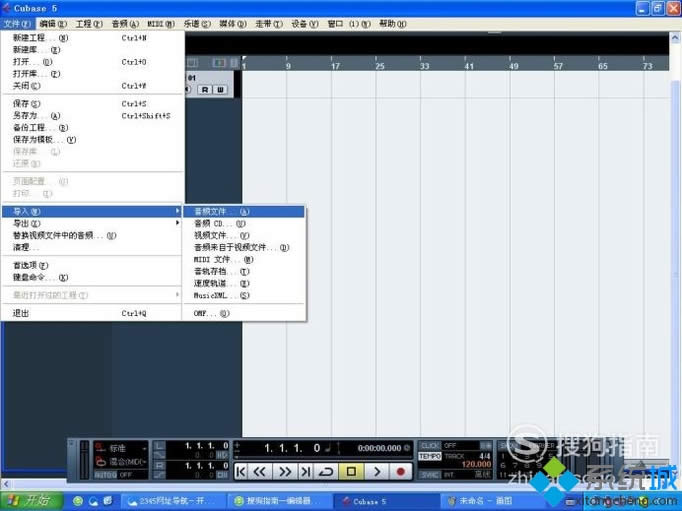The image size is (682, 511).
Task: Enable Write automation (W) on track 01
Action: tap(220, 90)
